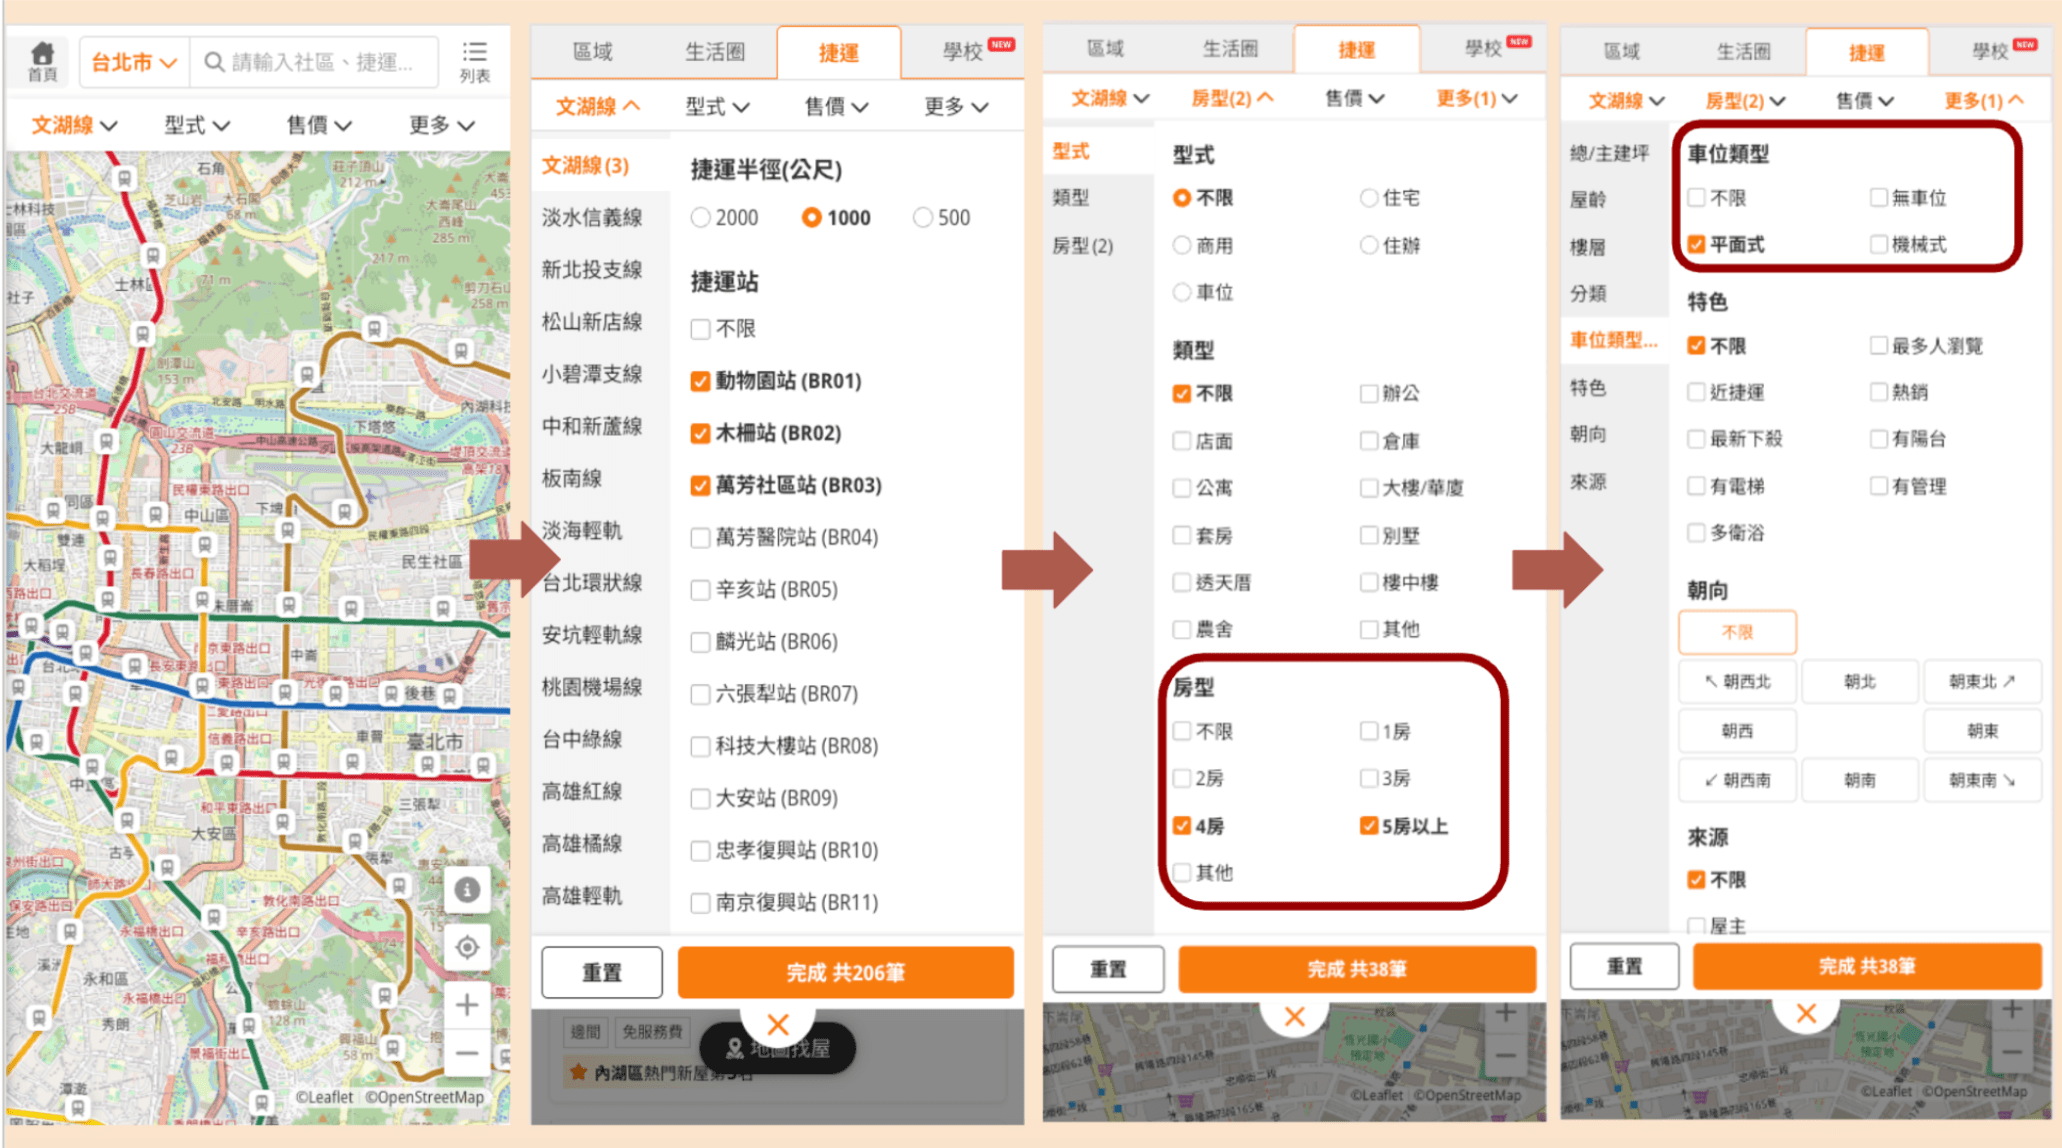Close fourth panel with orange X
This screenshot has height=1148, width=2062.
coord(1806,1013)
